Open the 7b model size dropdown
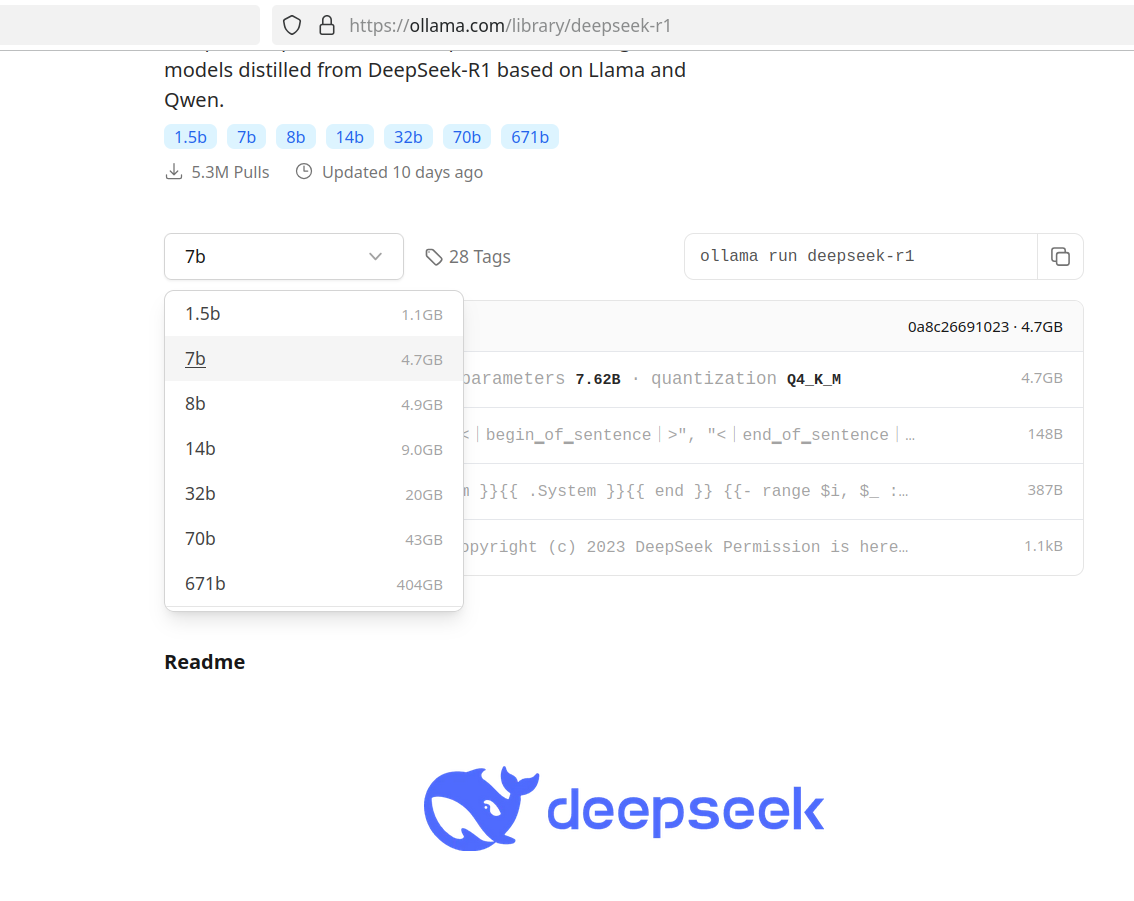The width and height of the screenshot is (1134, 901). click(x=284, y=257)
